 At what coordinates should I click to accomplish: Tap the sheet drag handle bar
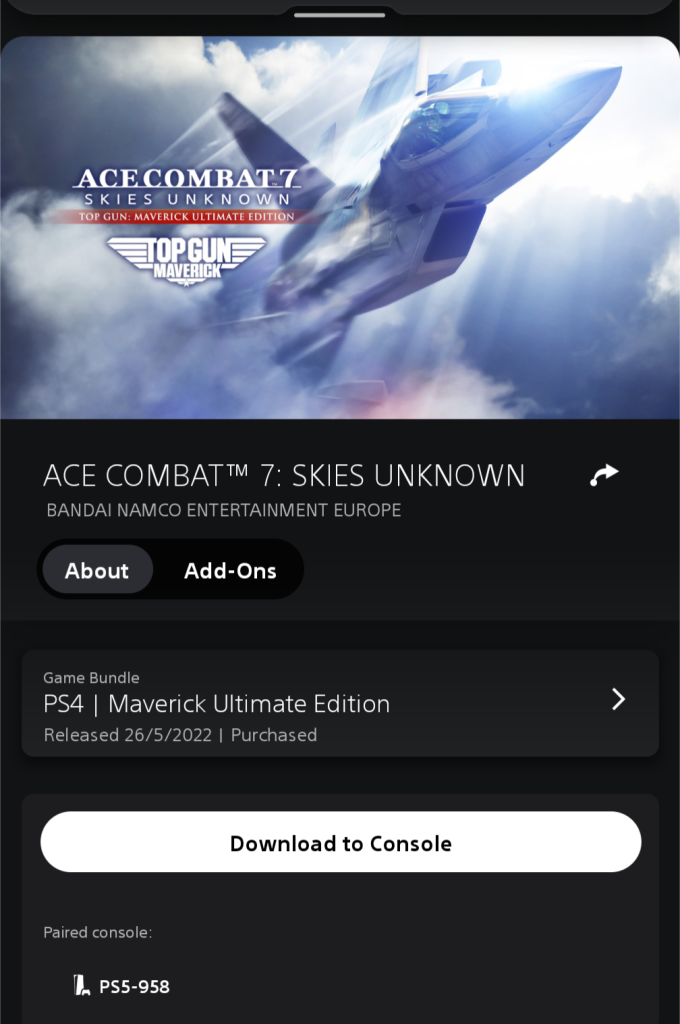pyautogui.click(x=340, y=15)
